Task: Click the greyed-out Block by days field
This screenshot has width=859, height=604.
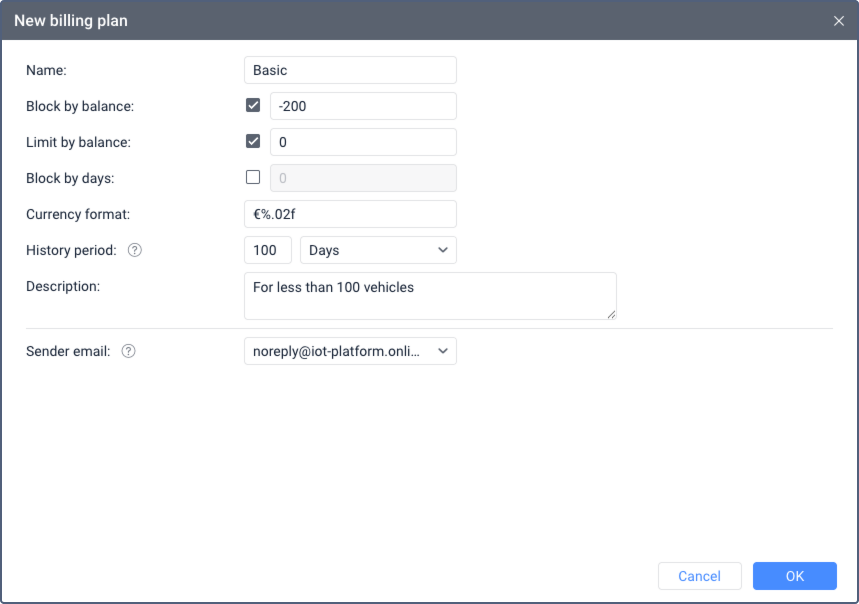Action: point(363,178)
